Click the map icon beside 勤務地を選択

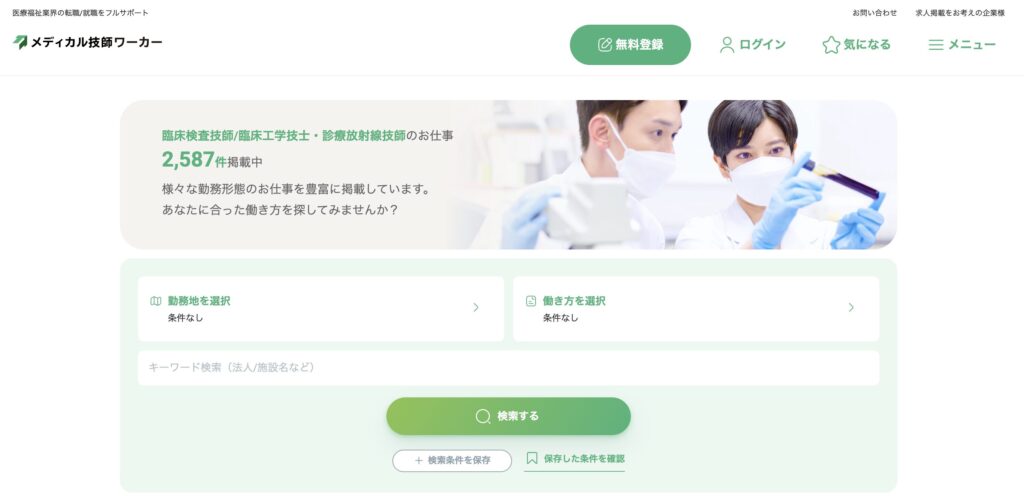[x=155, y=301]
